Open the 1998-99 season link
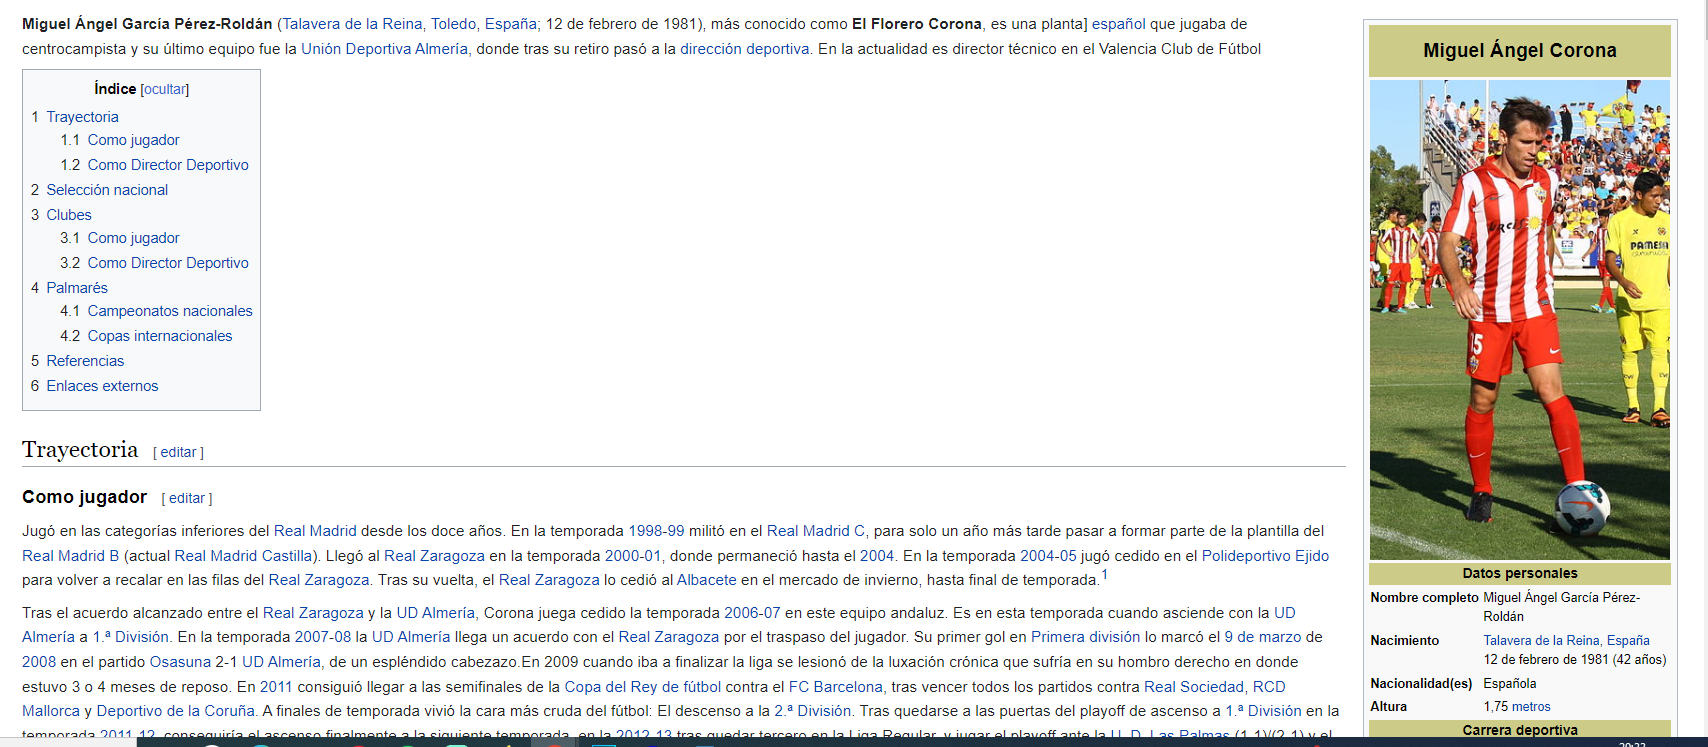This screenshot has width=1708, height=747. [656, 531]
